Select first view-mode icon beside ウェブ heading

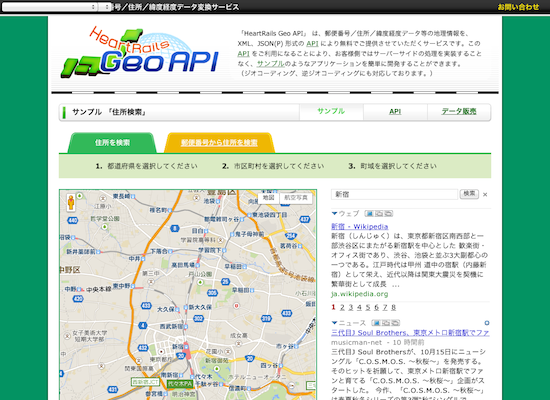click(369, 213)
